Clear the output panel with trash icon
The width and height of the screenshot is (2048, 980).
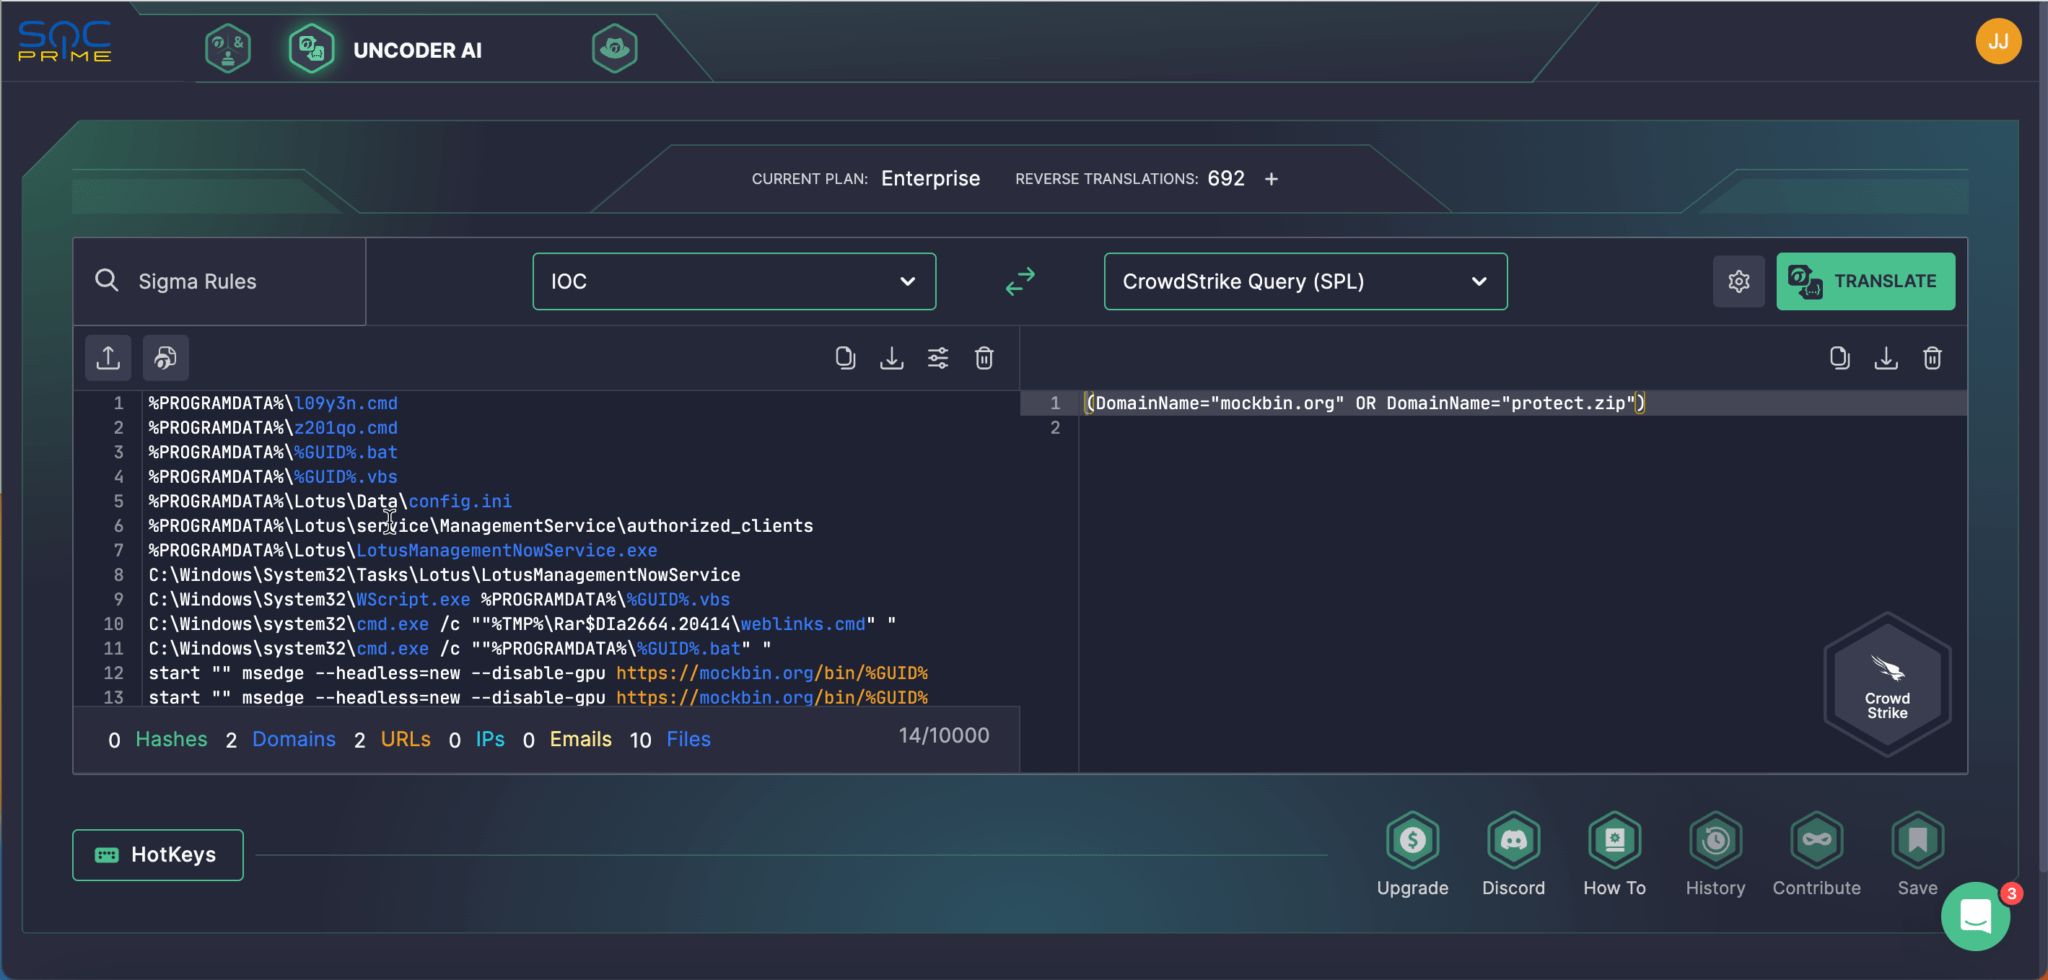pyautogui.click(x=1932, y=358)
